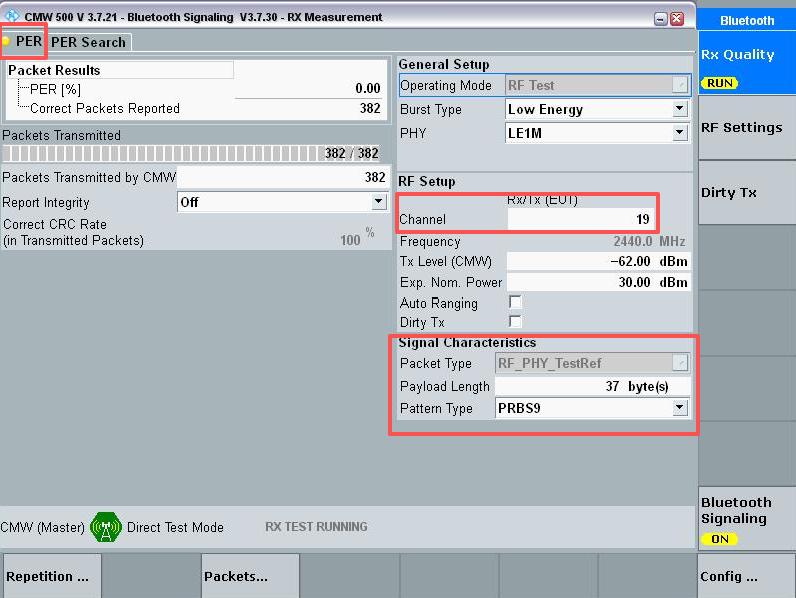The image size is (796, 598).
Task: Click the General Setup heading
Action: pos(444,64)
